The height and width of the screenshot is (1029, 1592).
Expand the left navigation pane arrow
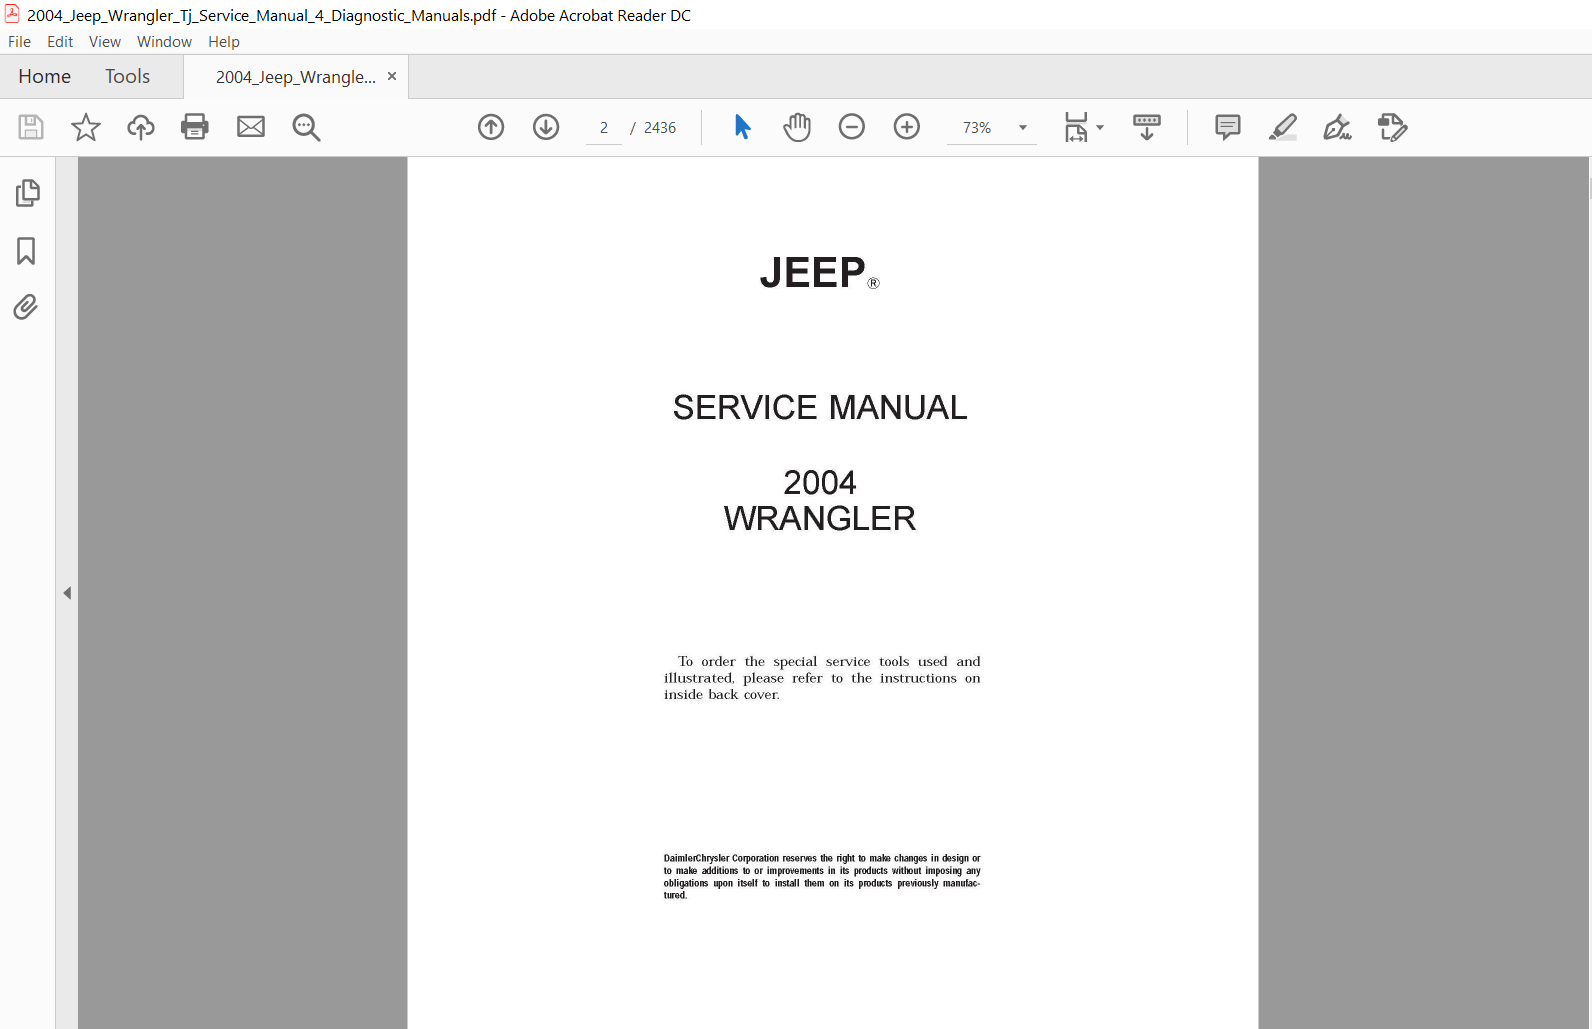tap(67, 593)
